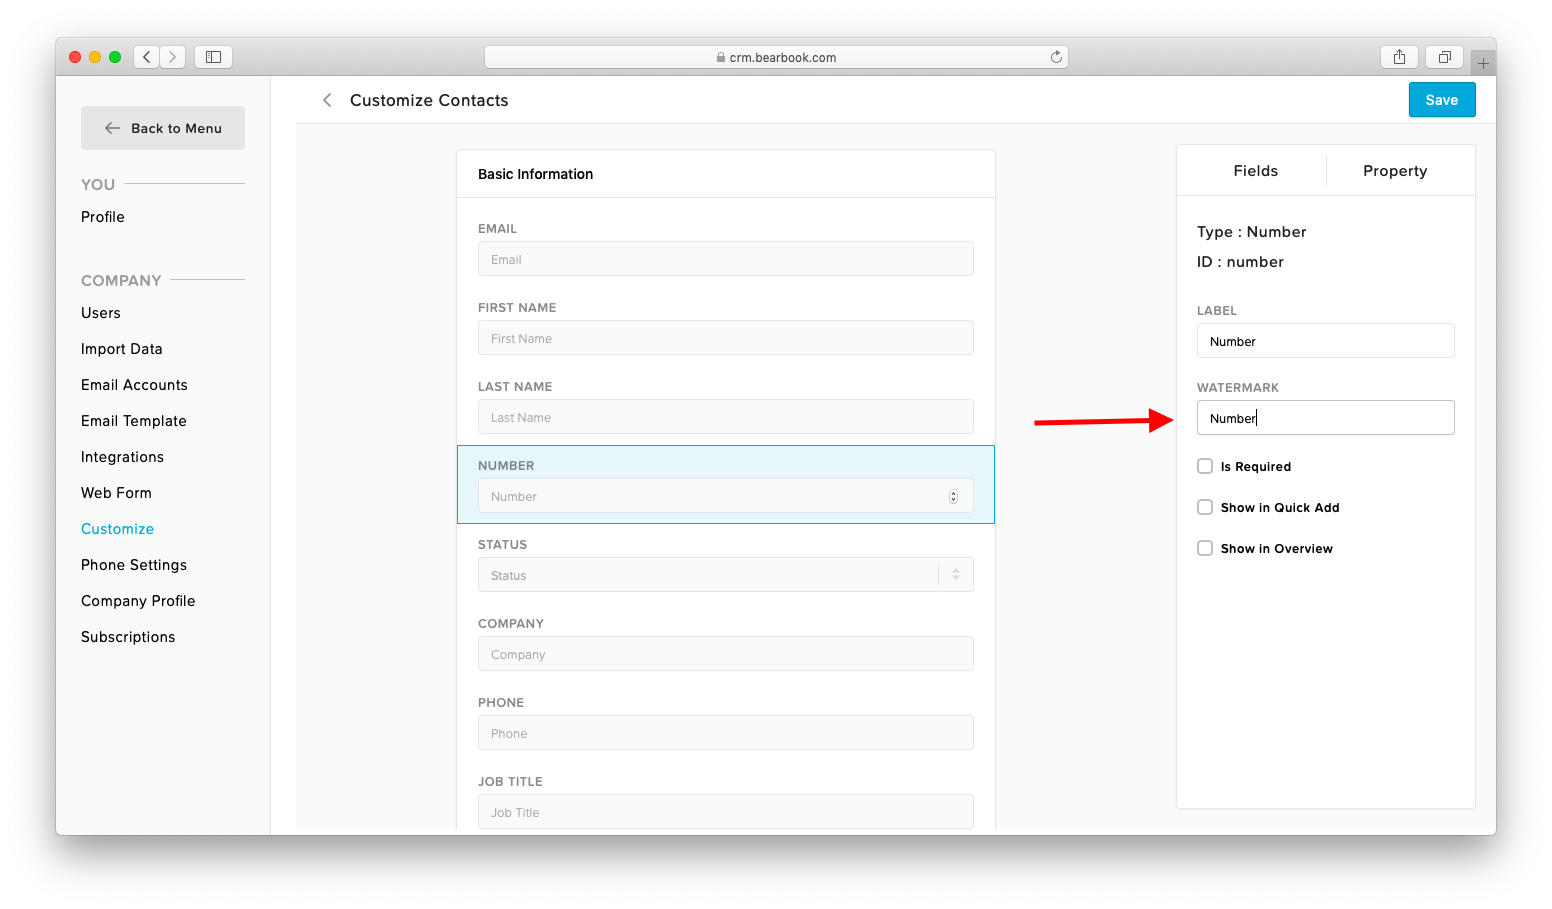Open the Web Form page

(x=116, y=493)
